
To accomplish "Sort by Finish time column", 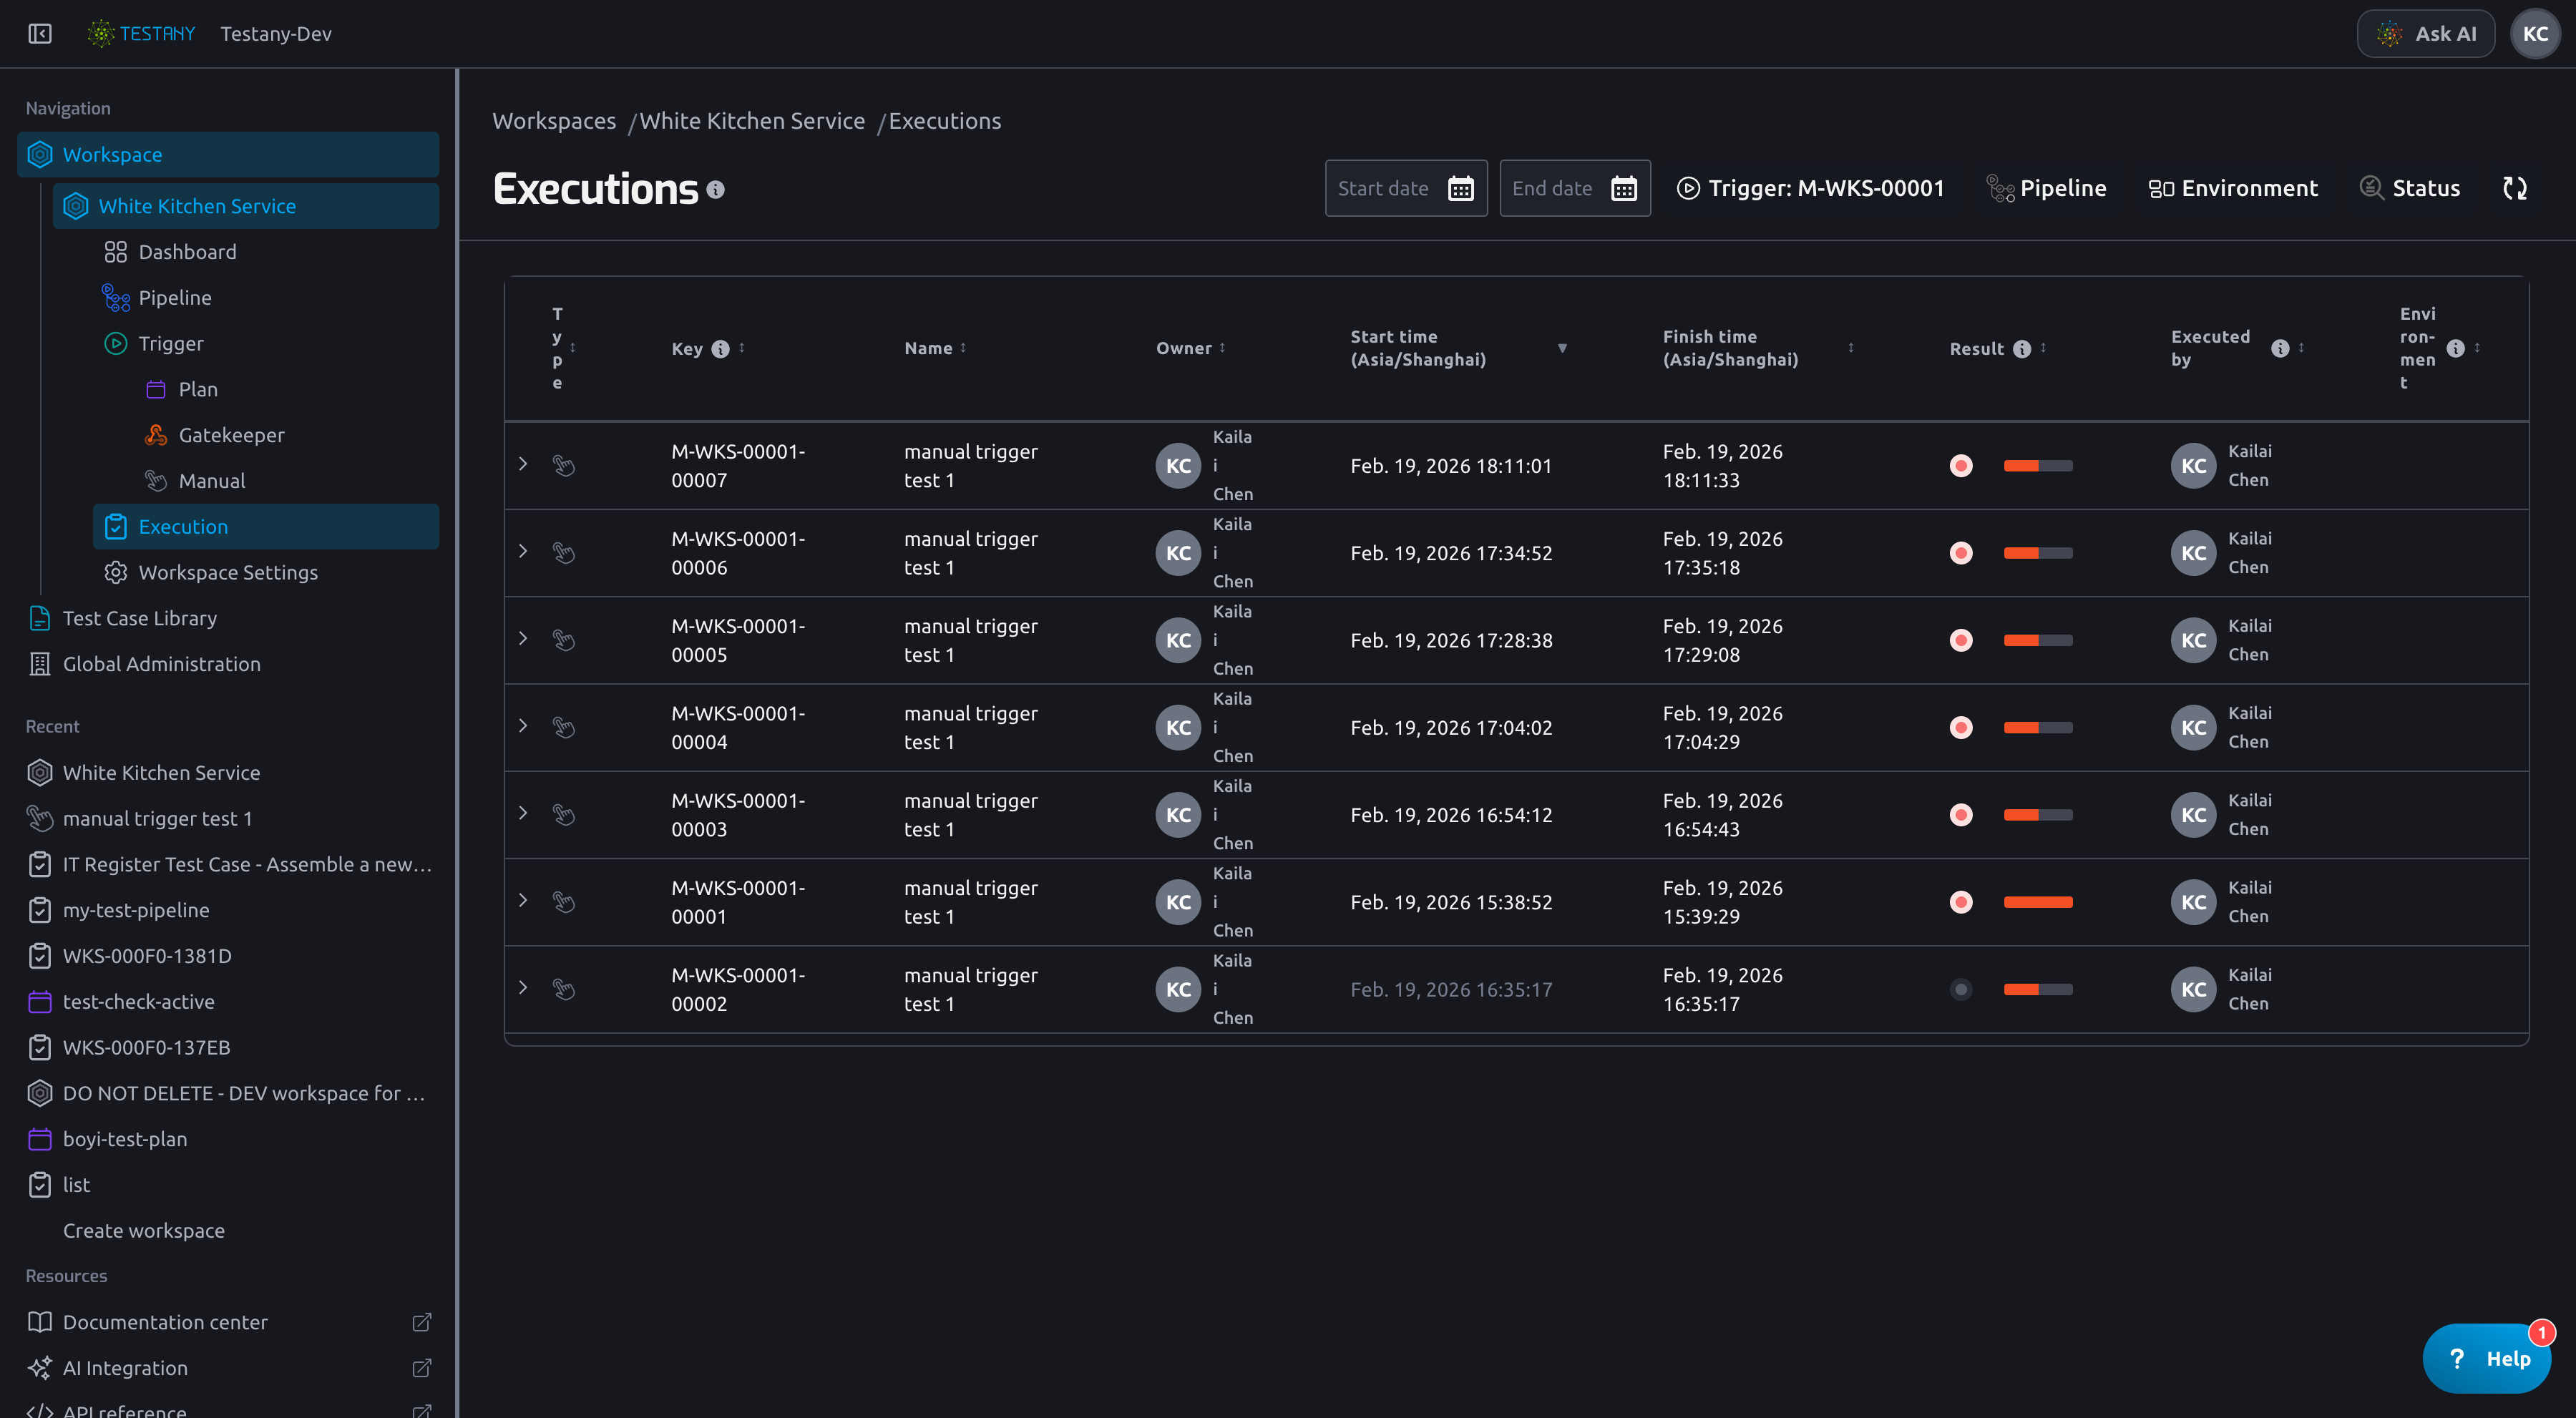I will click(1851, 348).
